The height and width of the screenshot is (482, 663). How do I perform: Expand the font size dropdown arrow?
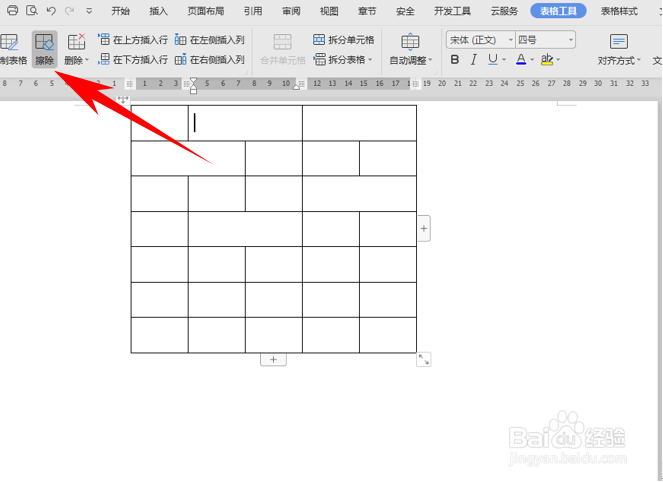571,40
